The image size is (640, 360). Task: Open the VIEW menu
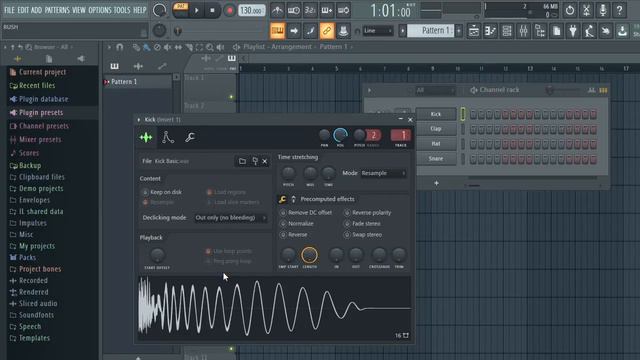[x=79, y=10]
